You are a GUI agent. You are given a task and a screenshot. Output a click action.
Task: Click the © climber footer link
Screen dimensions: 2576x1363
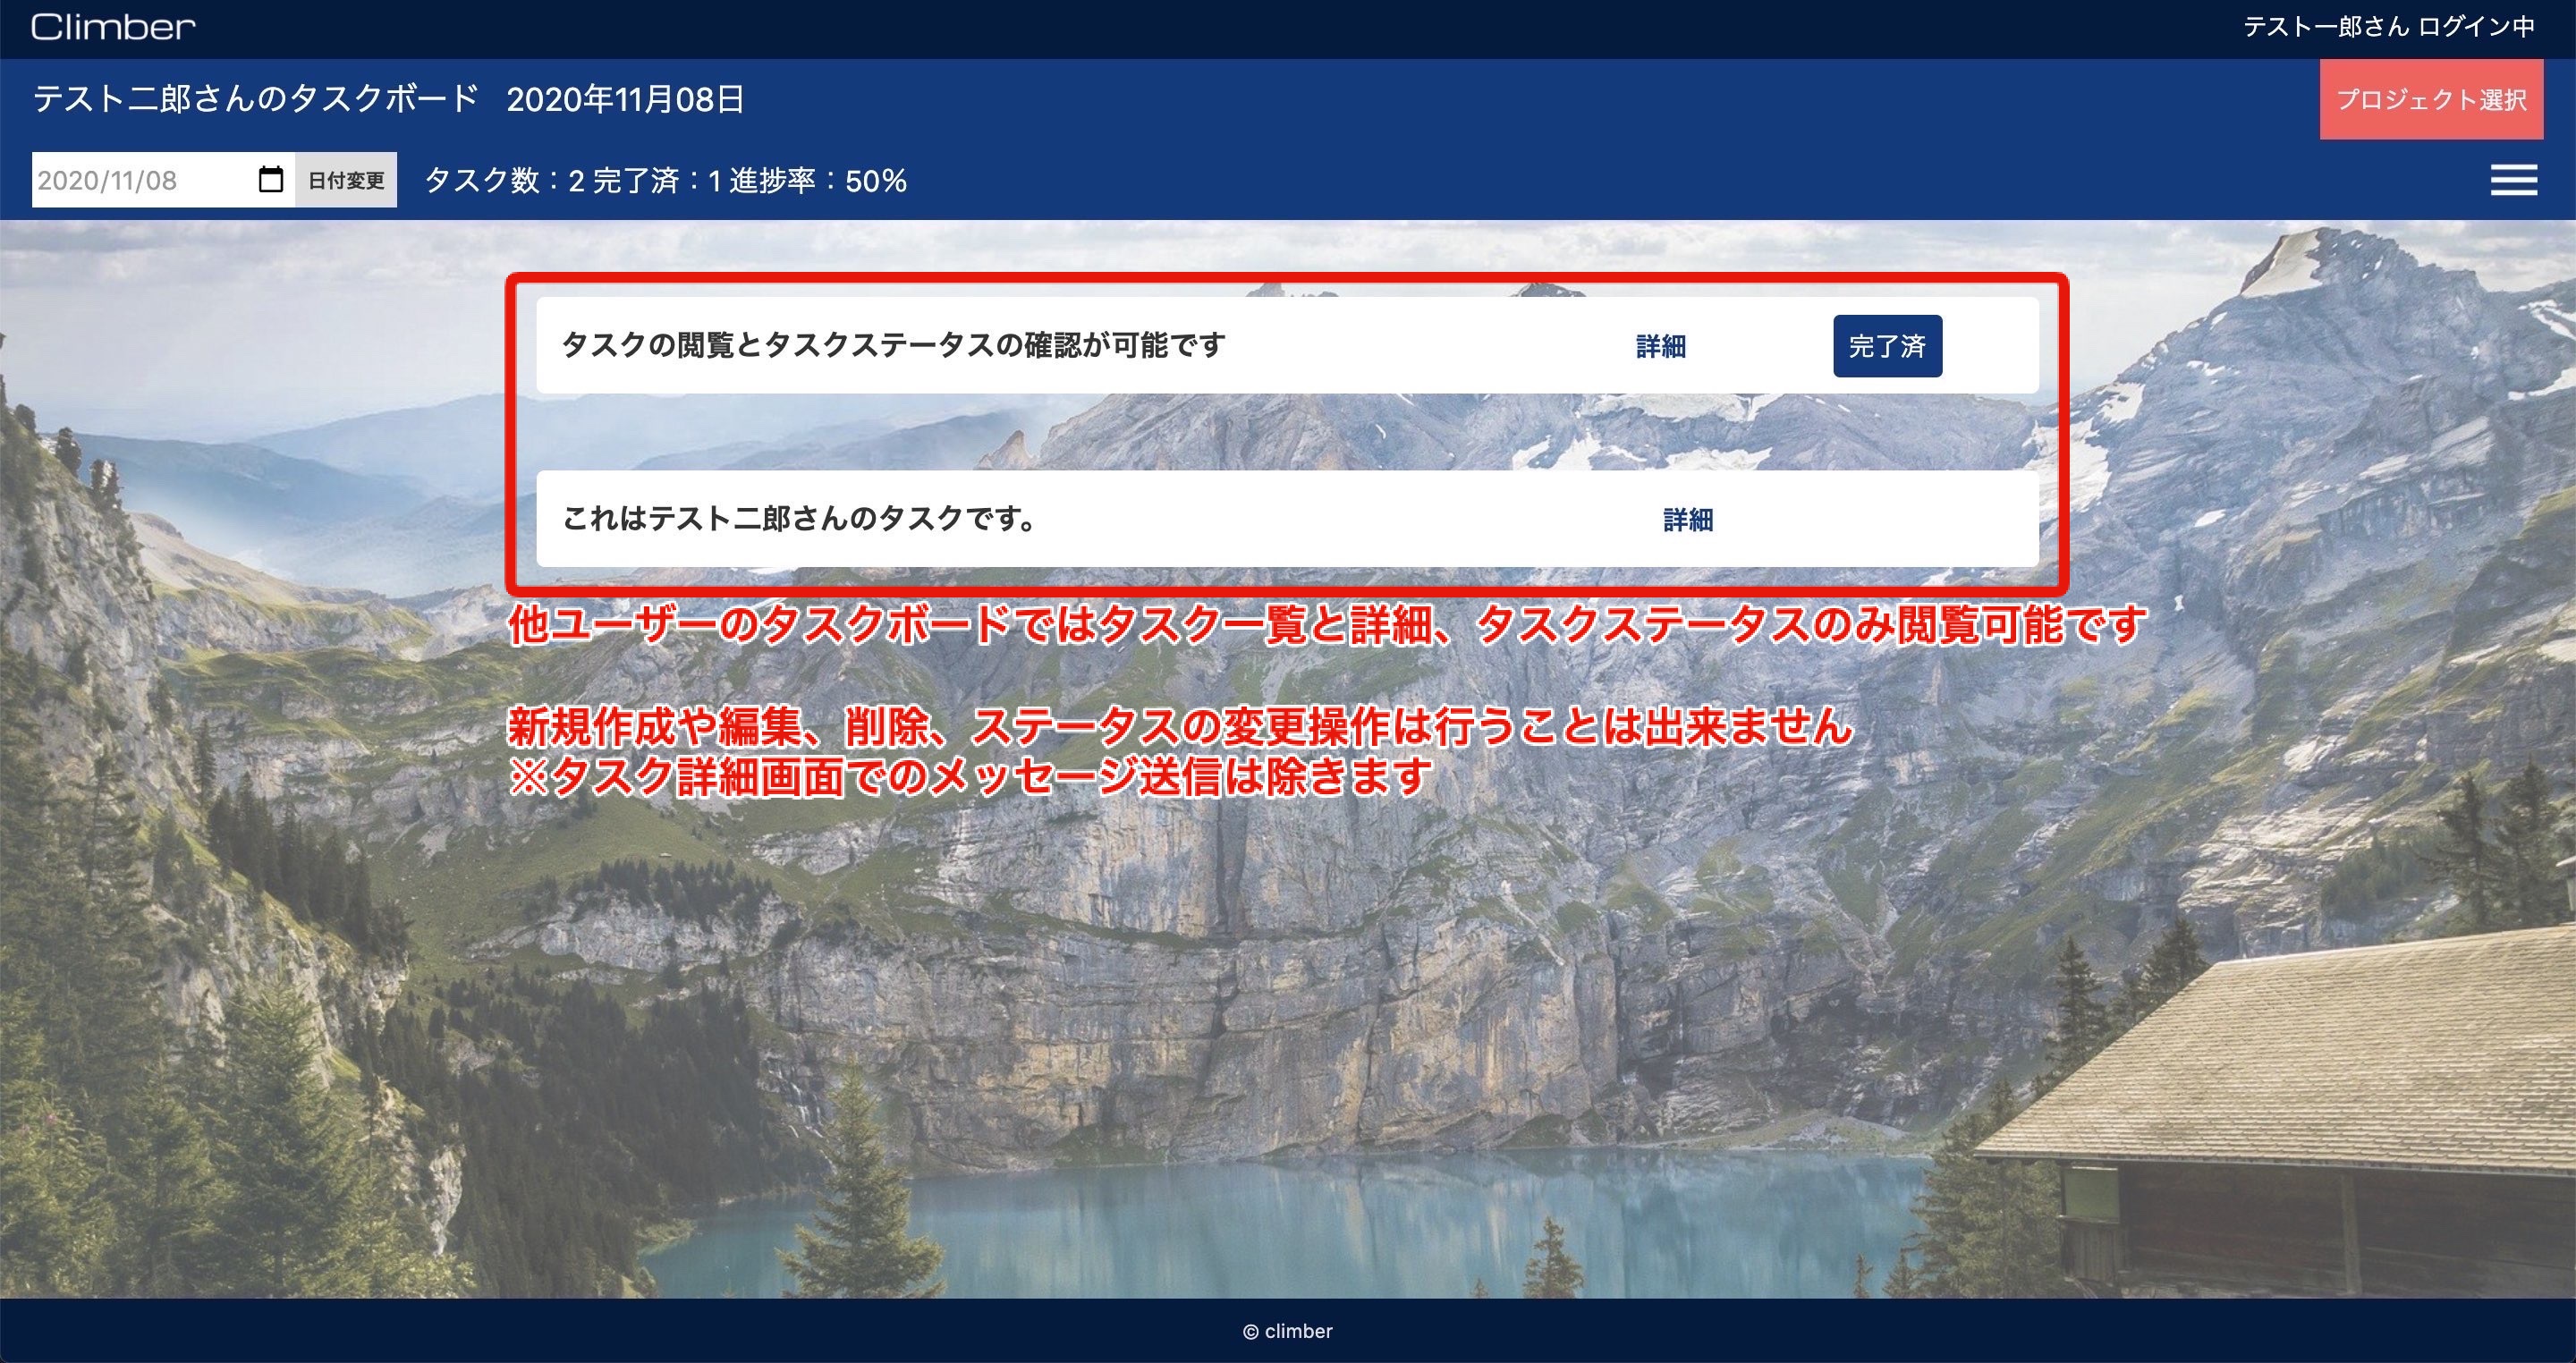tap(1288, 1331)
